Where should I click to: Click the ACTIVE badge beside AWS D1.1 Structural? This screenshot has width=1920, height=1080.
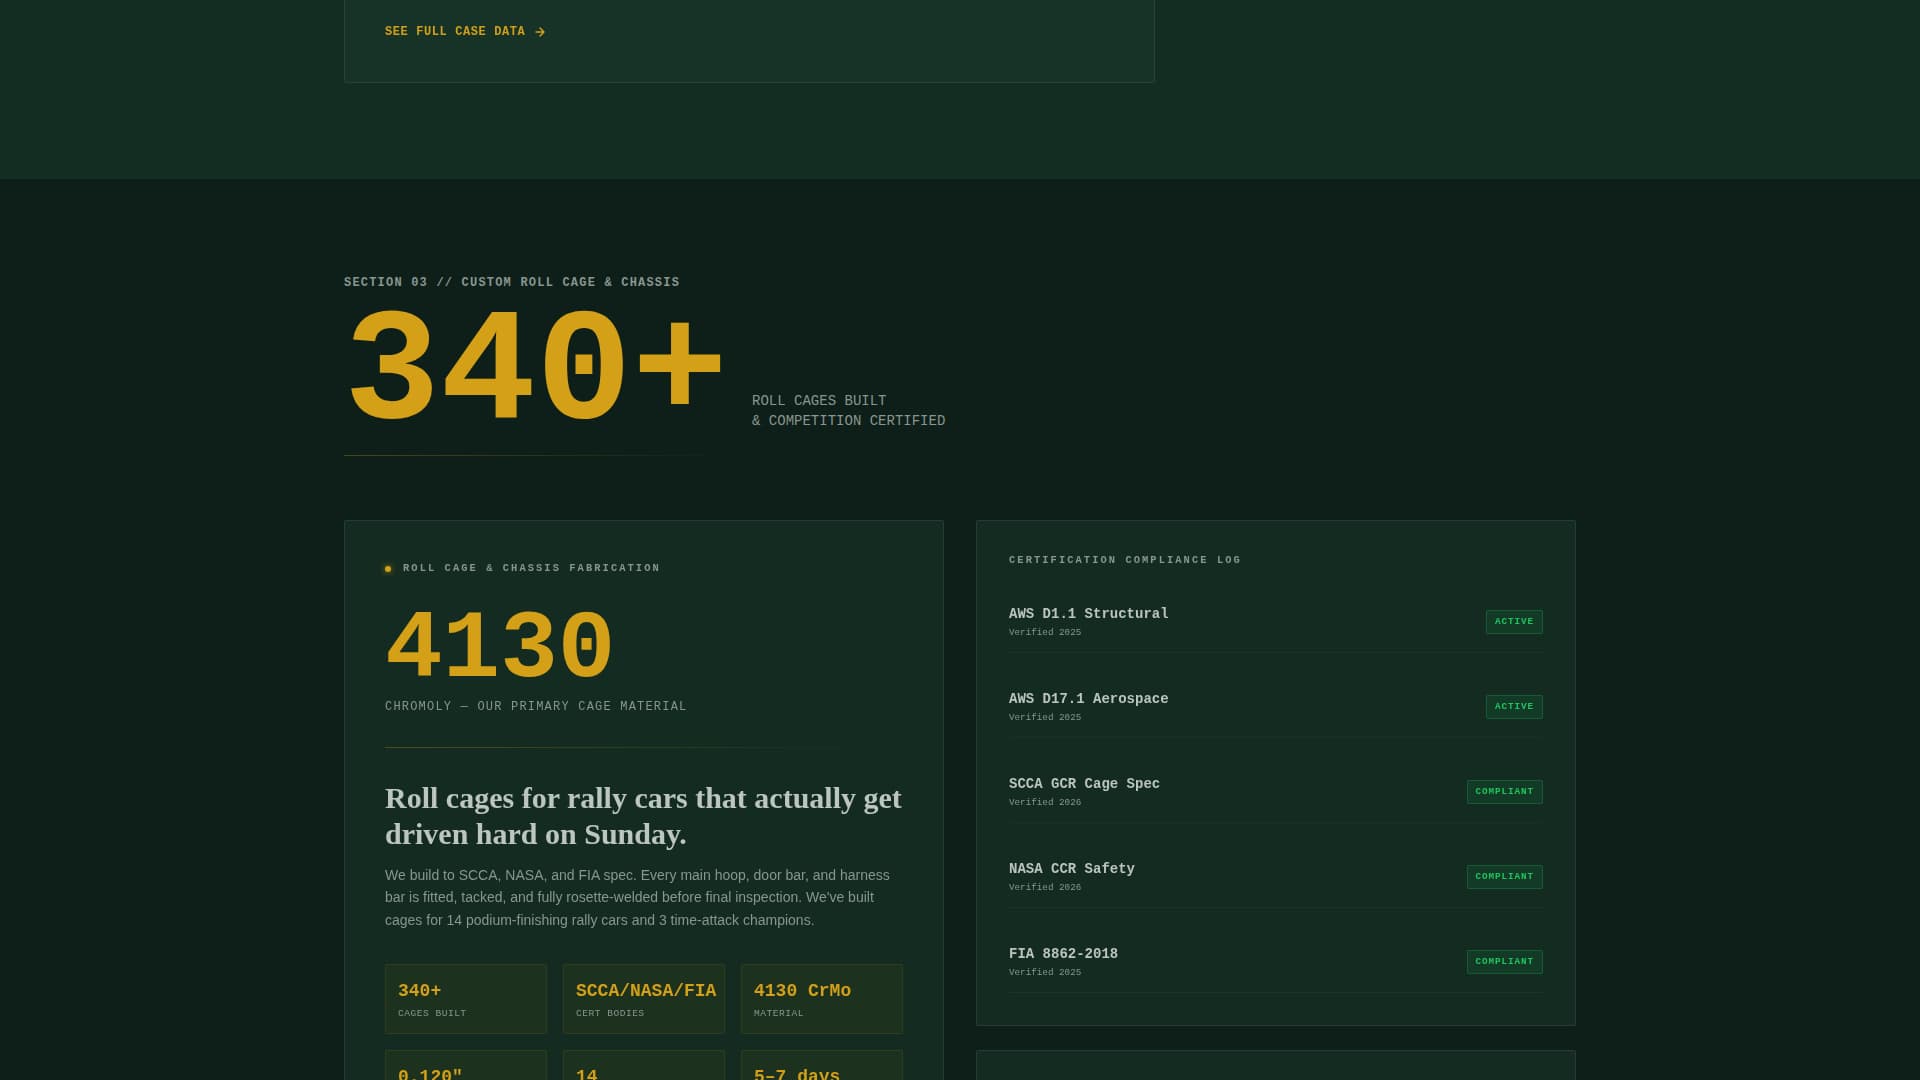[x=1514, y=621]
